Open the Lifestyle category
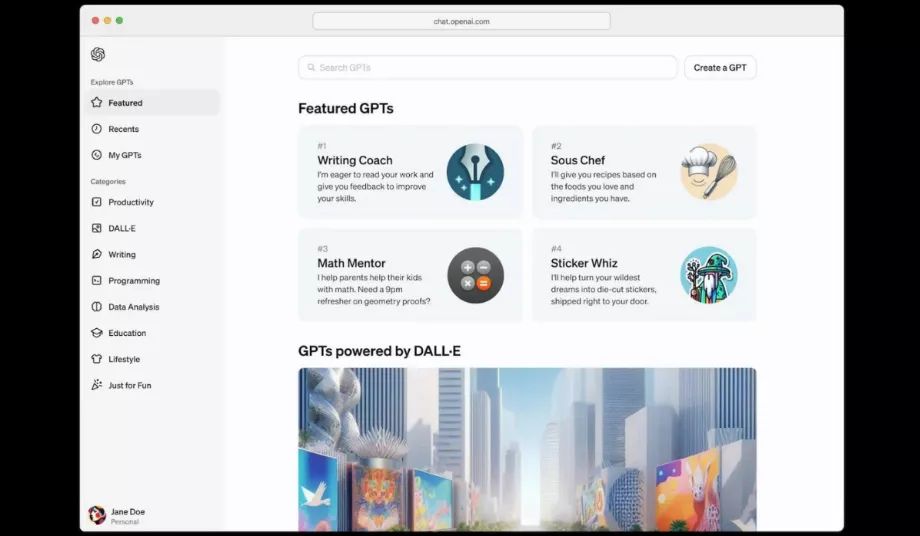Image resolution: width=920 pixels, height=536 pixels. coord(152,358)
